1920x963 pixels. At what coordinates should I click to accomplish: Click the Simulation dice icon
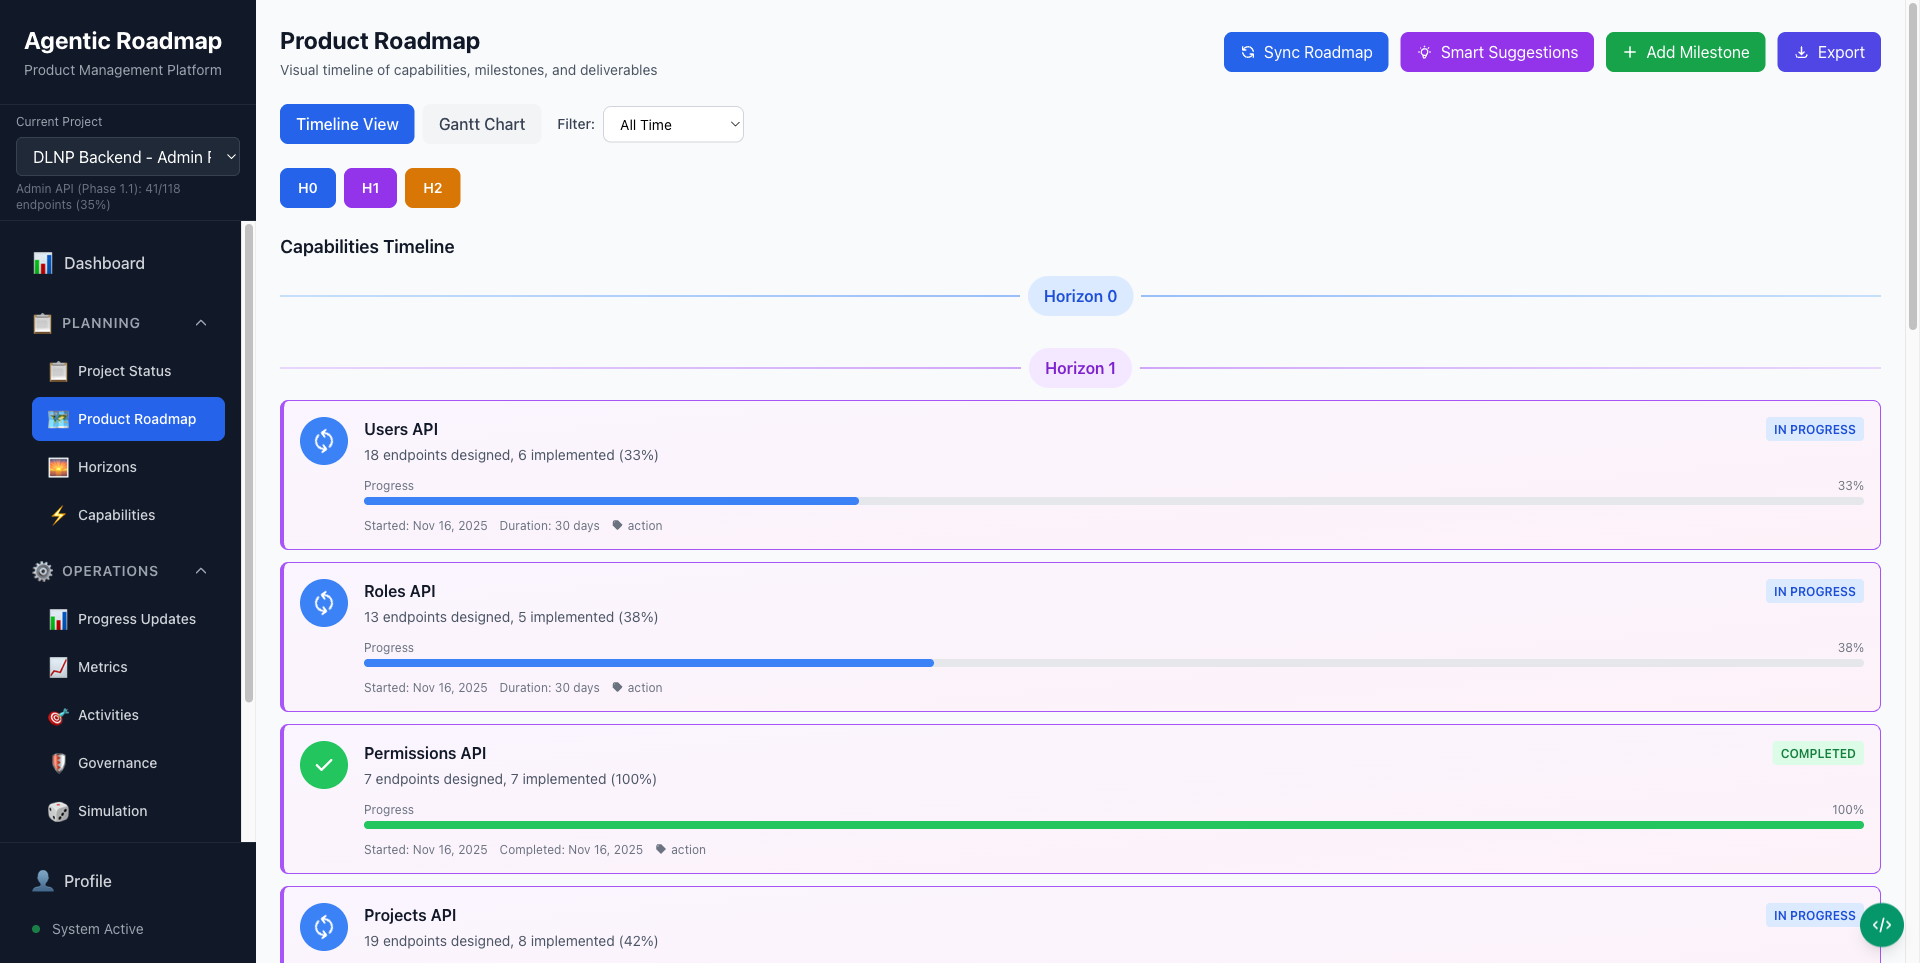[59, 811]
